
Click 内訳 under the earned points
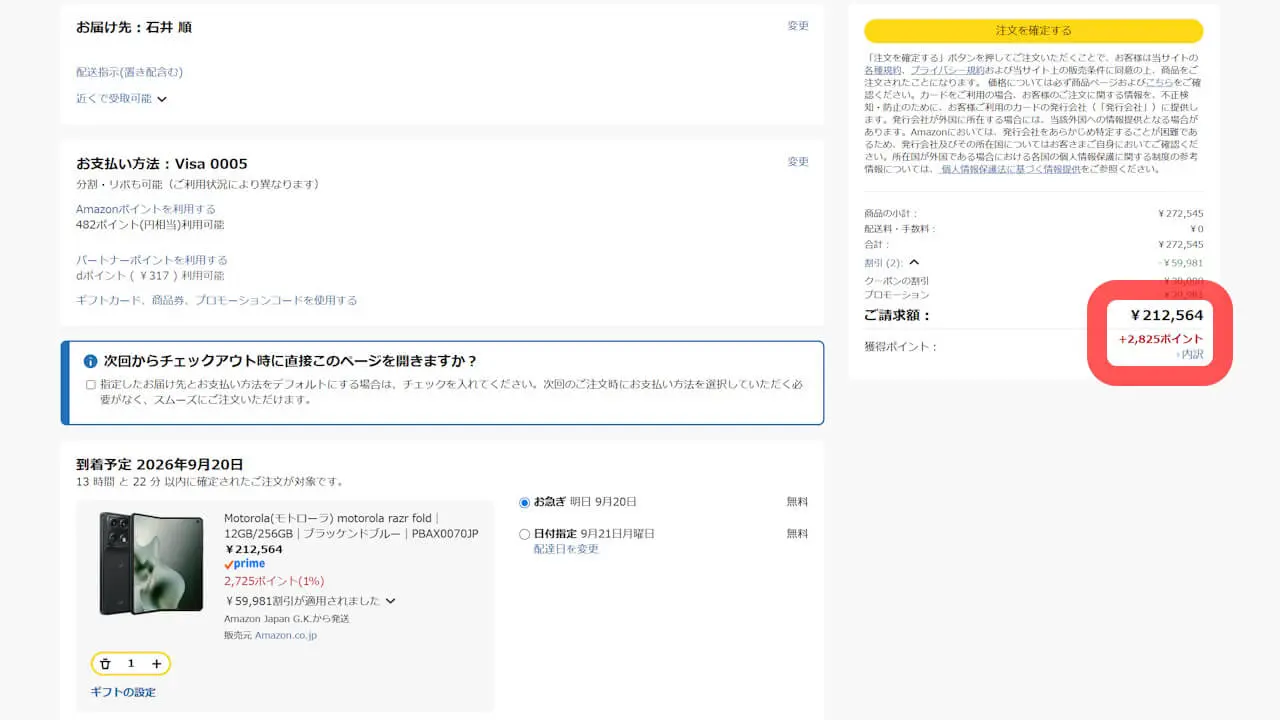(x=1190, y=354)
